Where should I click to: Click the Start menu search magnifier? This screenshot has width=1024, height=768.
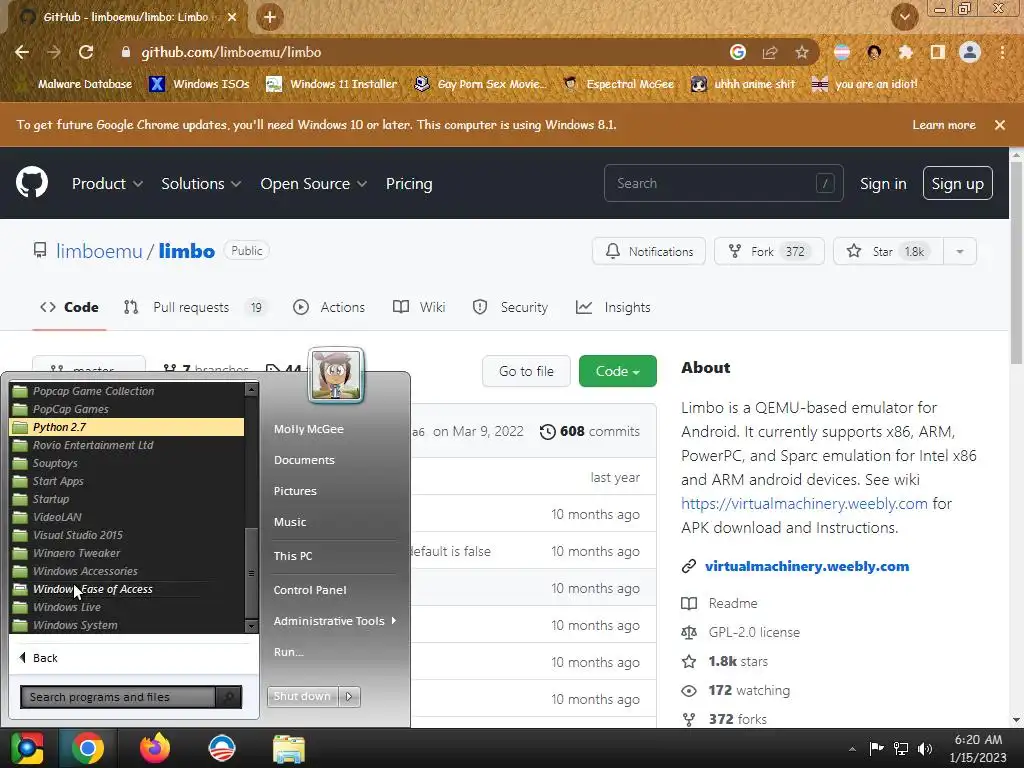(229, 697)
